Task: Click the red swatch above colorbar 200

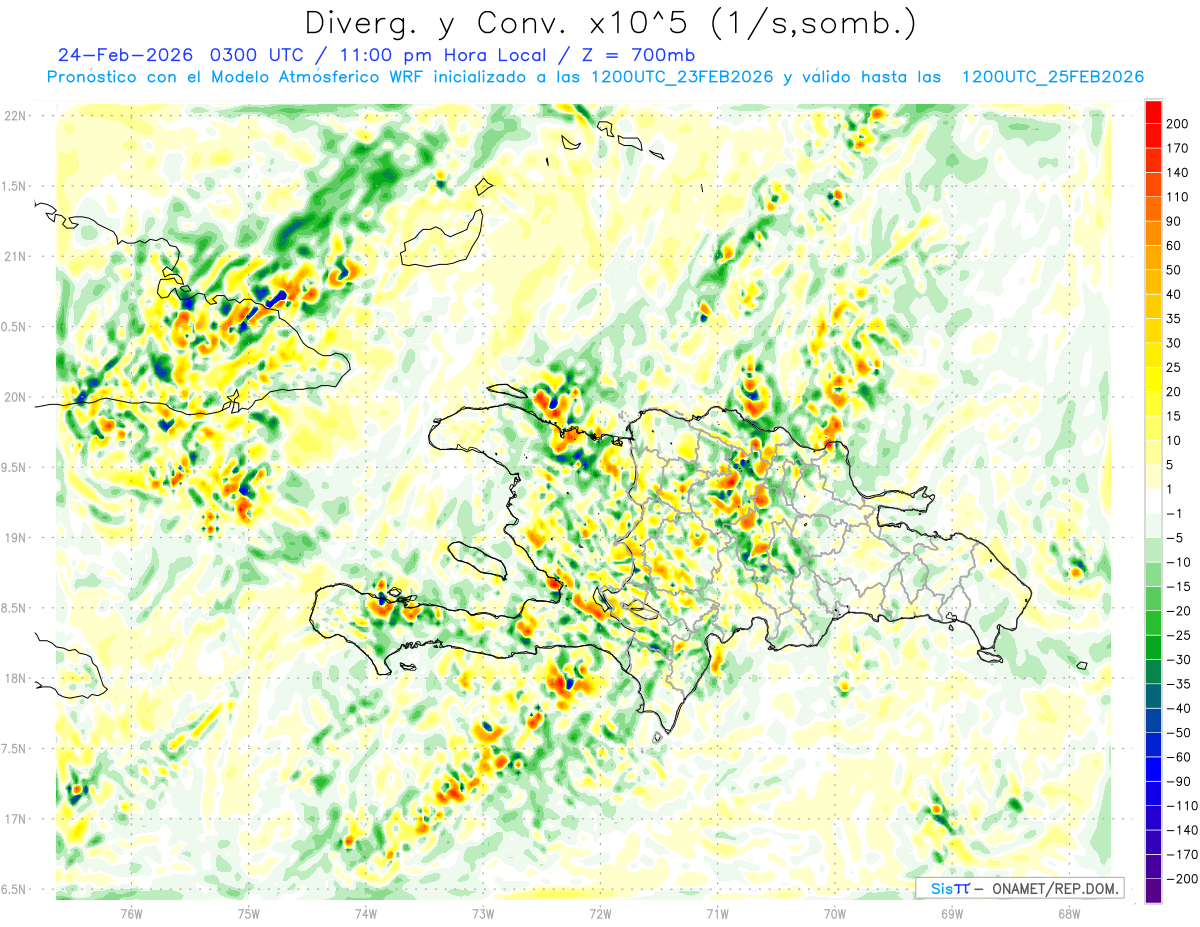Action: point(1153,111)
